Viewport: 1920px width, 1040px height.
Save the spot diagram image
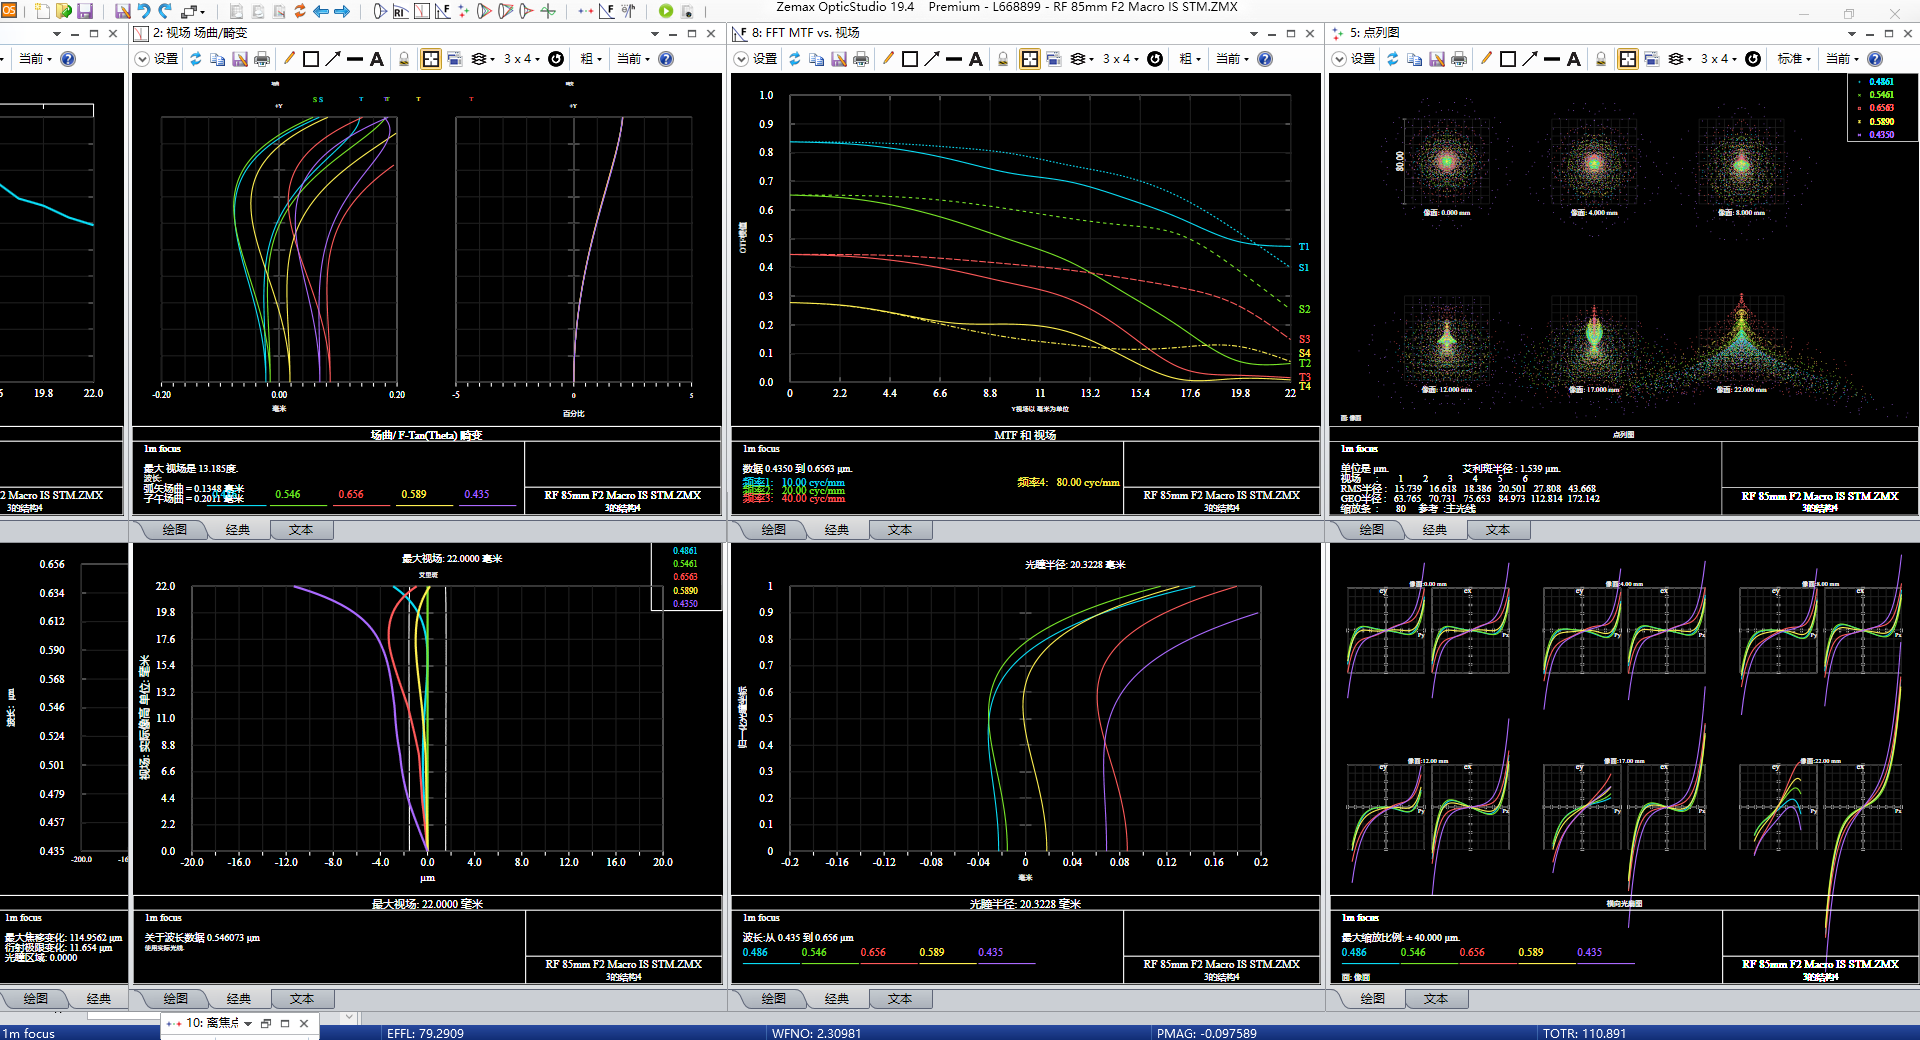tap(1437, 59)
